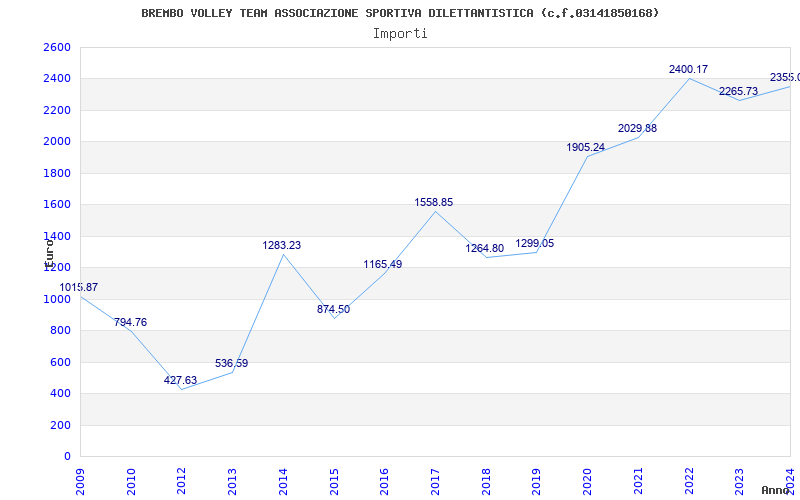This screenshot has width=800, height=500.
Task: Click x-axis year 2013
Action: pyautogui.click(x=233, y=481)
